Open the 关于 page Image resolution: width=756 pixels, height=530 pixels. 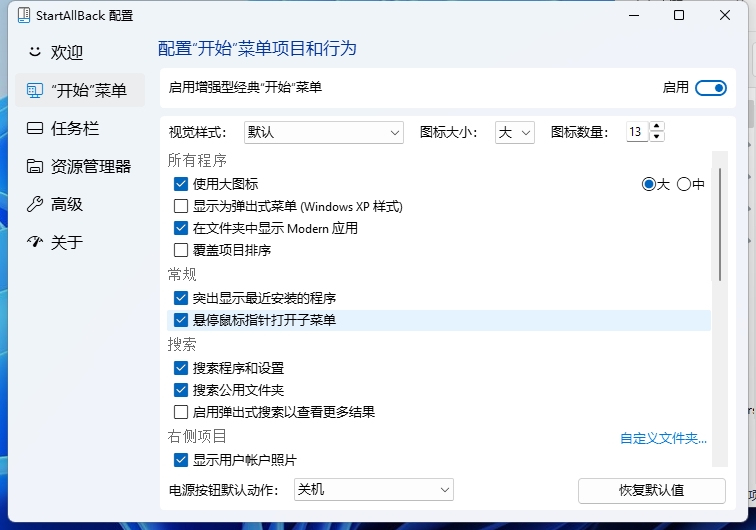pyautogui.click(x=67, y=242)
